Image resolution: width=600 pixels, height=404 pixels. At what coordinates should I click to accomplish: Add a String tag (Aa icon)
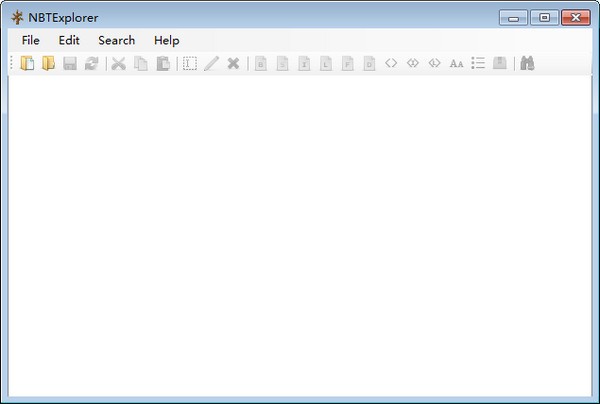pyautogui.click(x=456, y=64)
